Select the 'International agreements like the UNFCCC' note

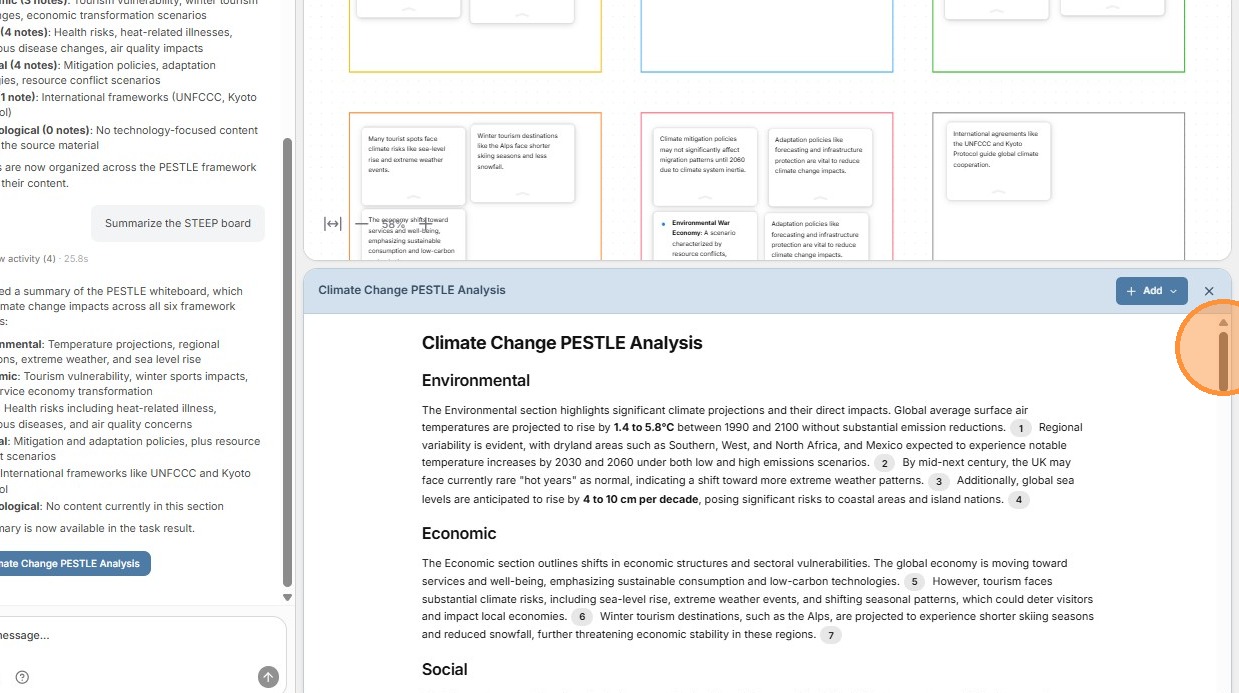(x=997, y=160)
